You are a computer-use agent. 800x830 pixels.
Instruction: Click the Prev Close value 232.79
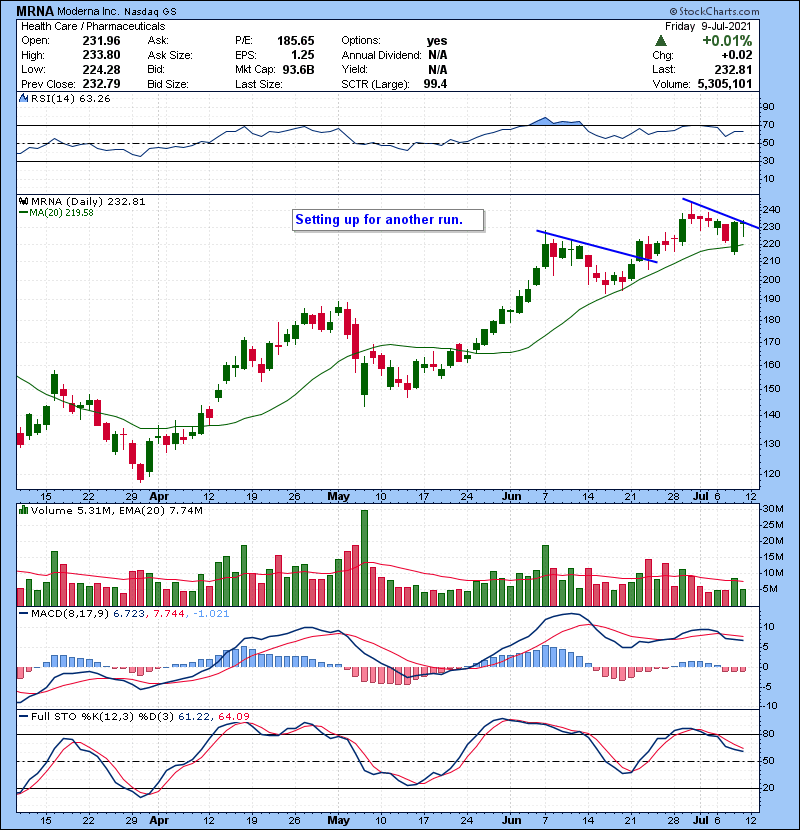pyautogui.click(x=101, y=84)
